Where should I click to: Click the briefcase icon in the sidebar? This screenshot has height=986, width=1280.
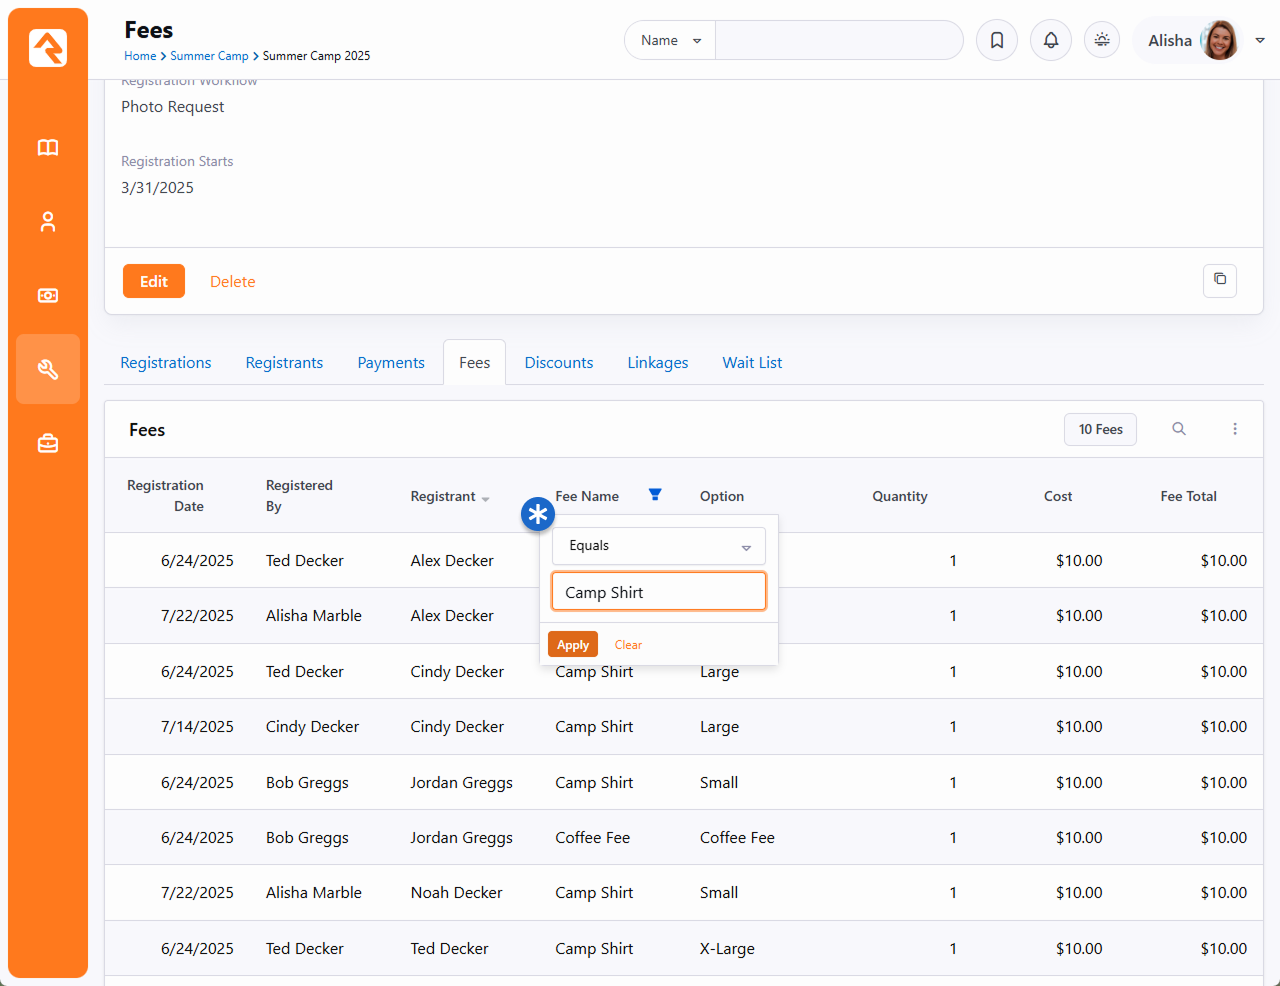click(x=48, y=443)
